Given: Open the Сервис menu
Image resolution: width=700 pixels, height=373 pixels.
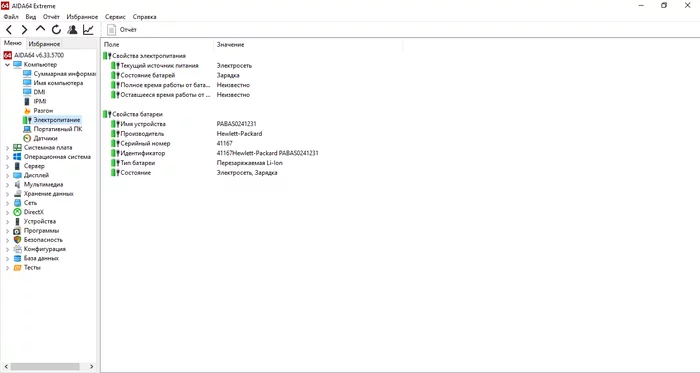Looking at the screenshot, I should click(115, 17).
